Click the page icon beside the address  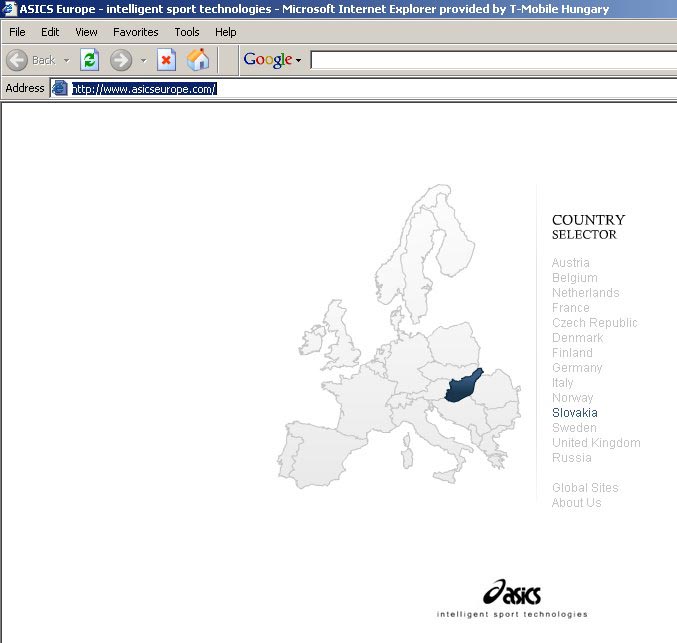pos(60,89)
